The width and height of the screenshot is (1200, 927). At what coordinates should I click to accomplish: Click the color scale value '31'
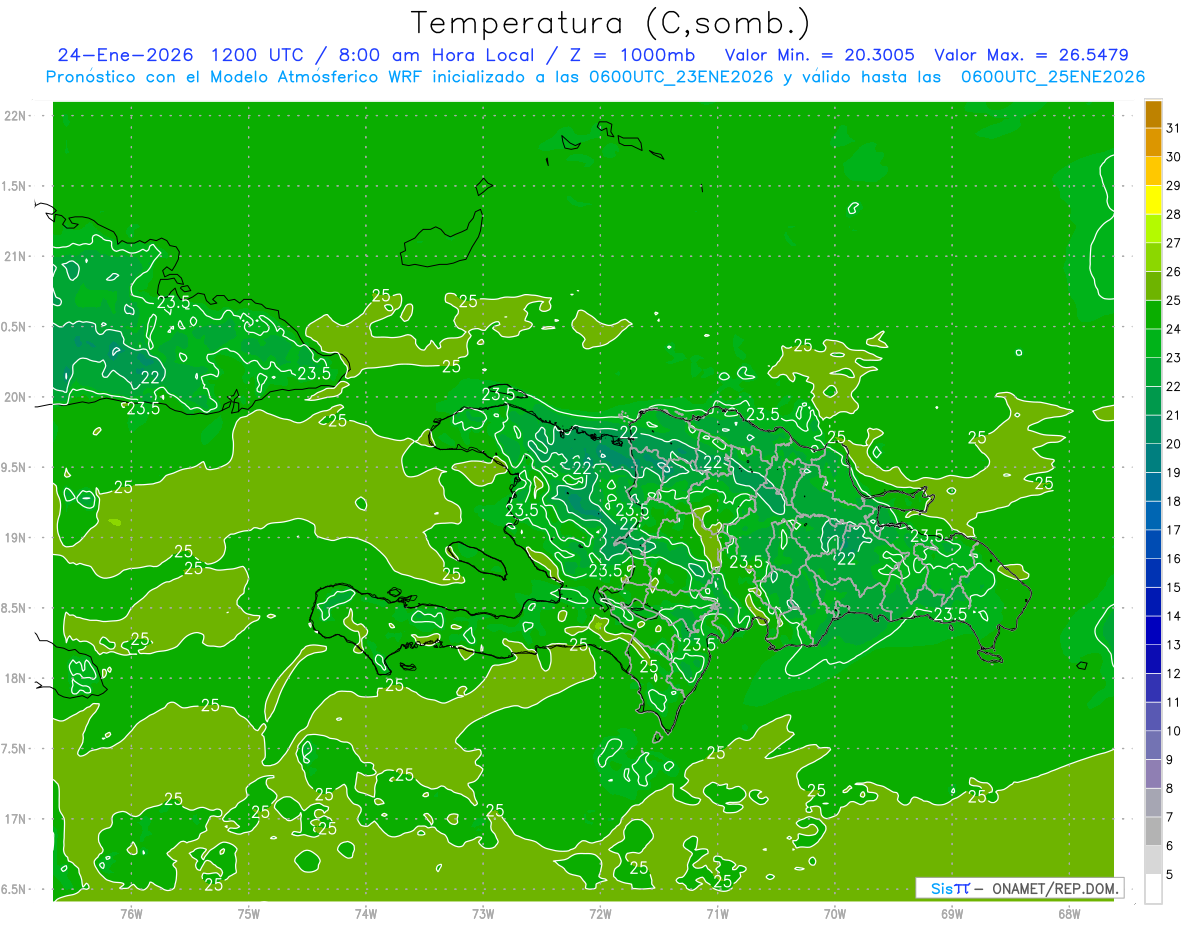tap(1173, 128)
